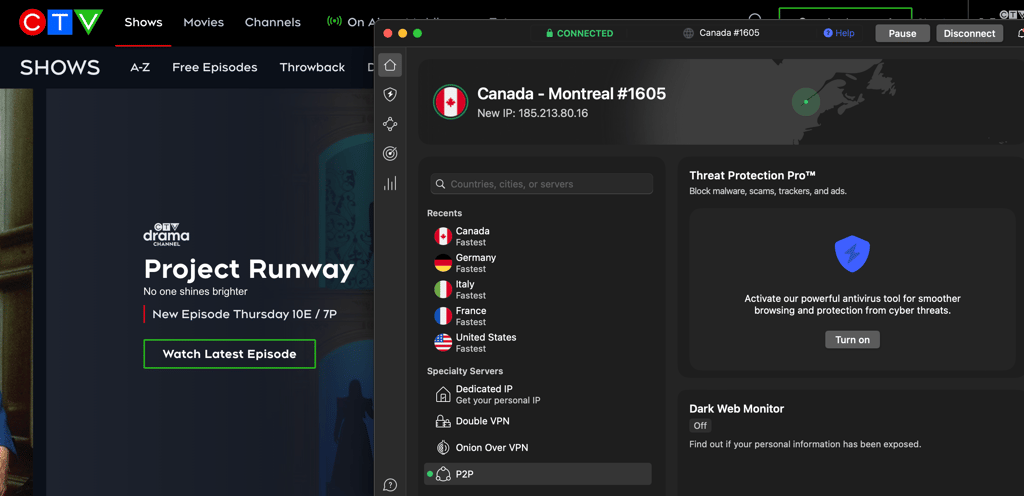The height and width of the screenshot is (496, 1024).
Task: Click the globe icon beside Canada #1605
Action: pyautogui.click(x=688, y=33)
